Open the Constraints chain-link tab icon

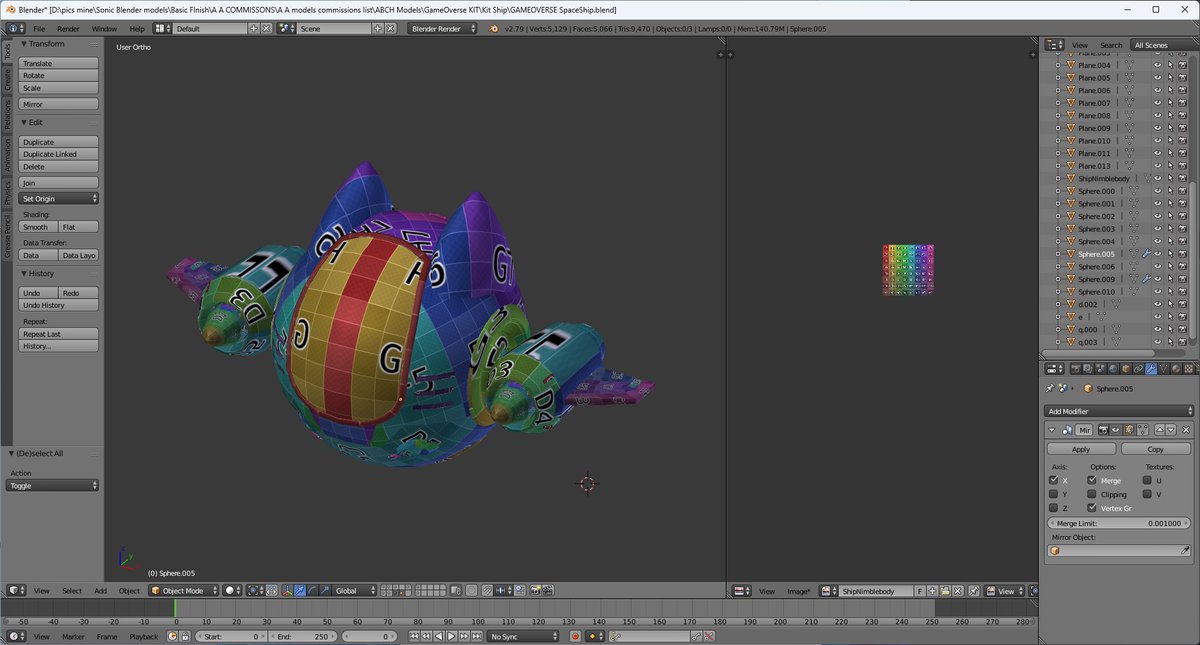point(1138,369)
